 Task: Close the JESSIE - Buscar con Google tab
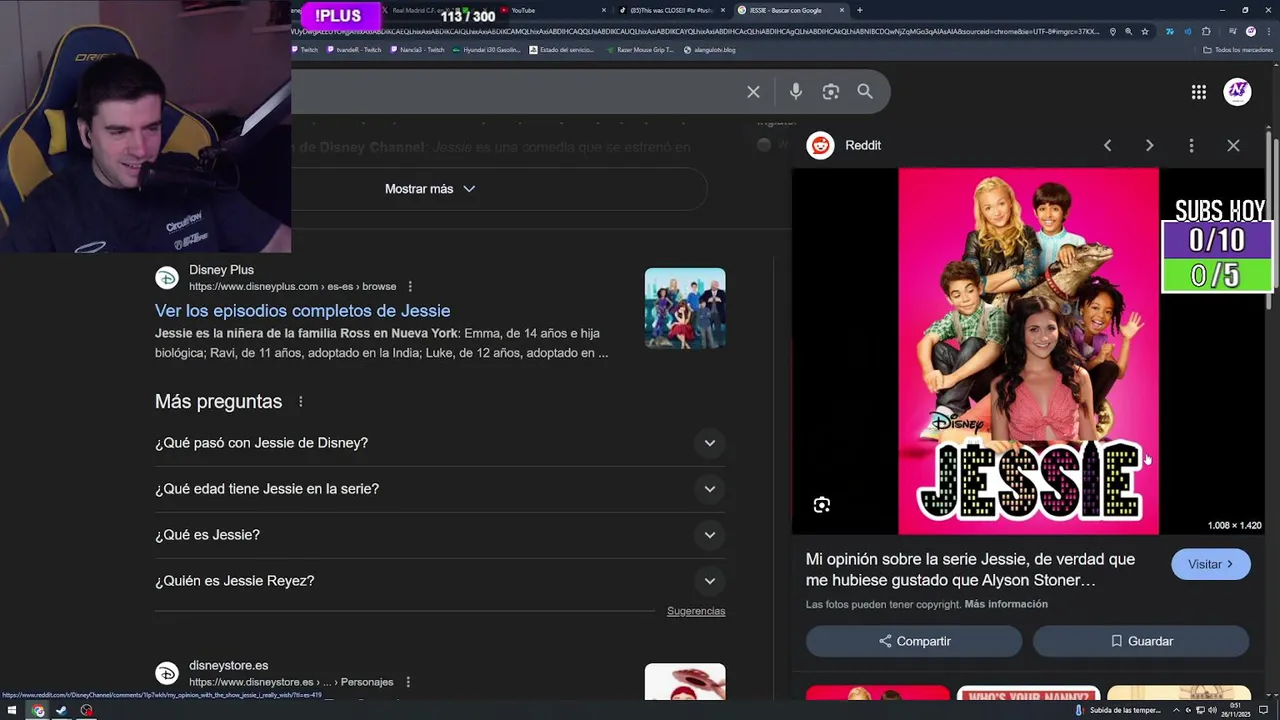[x=842, y=10]
